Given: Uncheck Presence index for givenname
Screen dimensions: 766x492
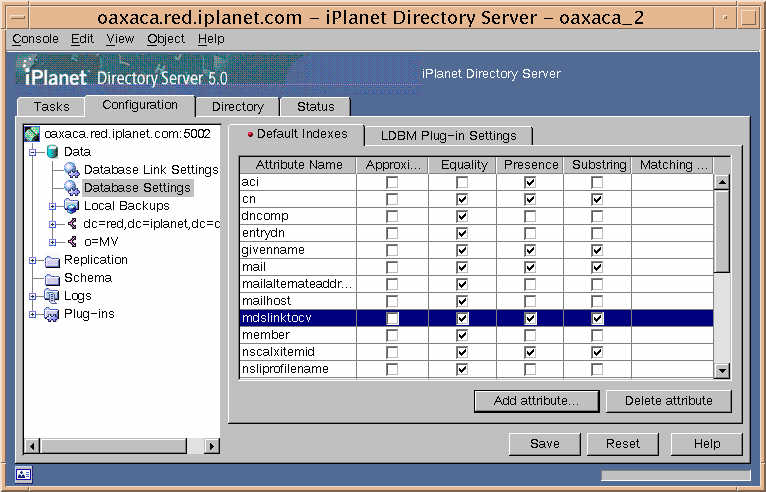Looking at the screenshot, I should coord(530,250).
